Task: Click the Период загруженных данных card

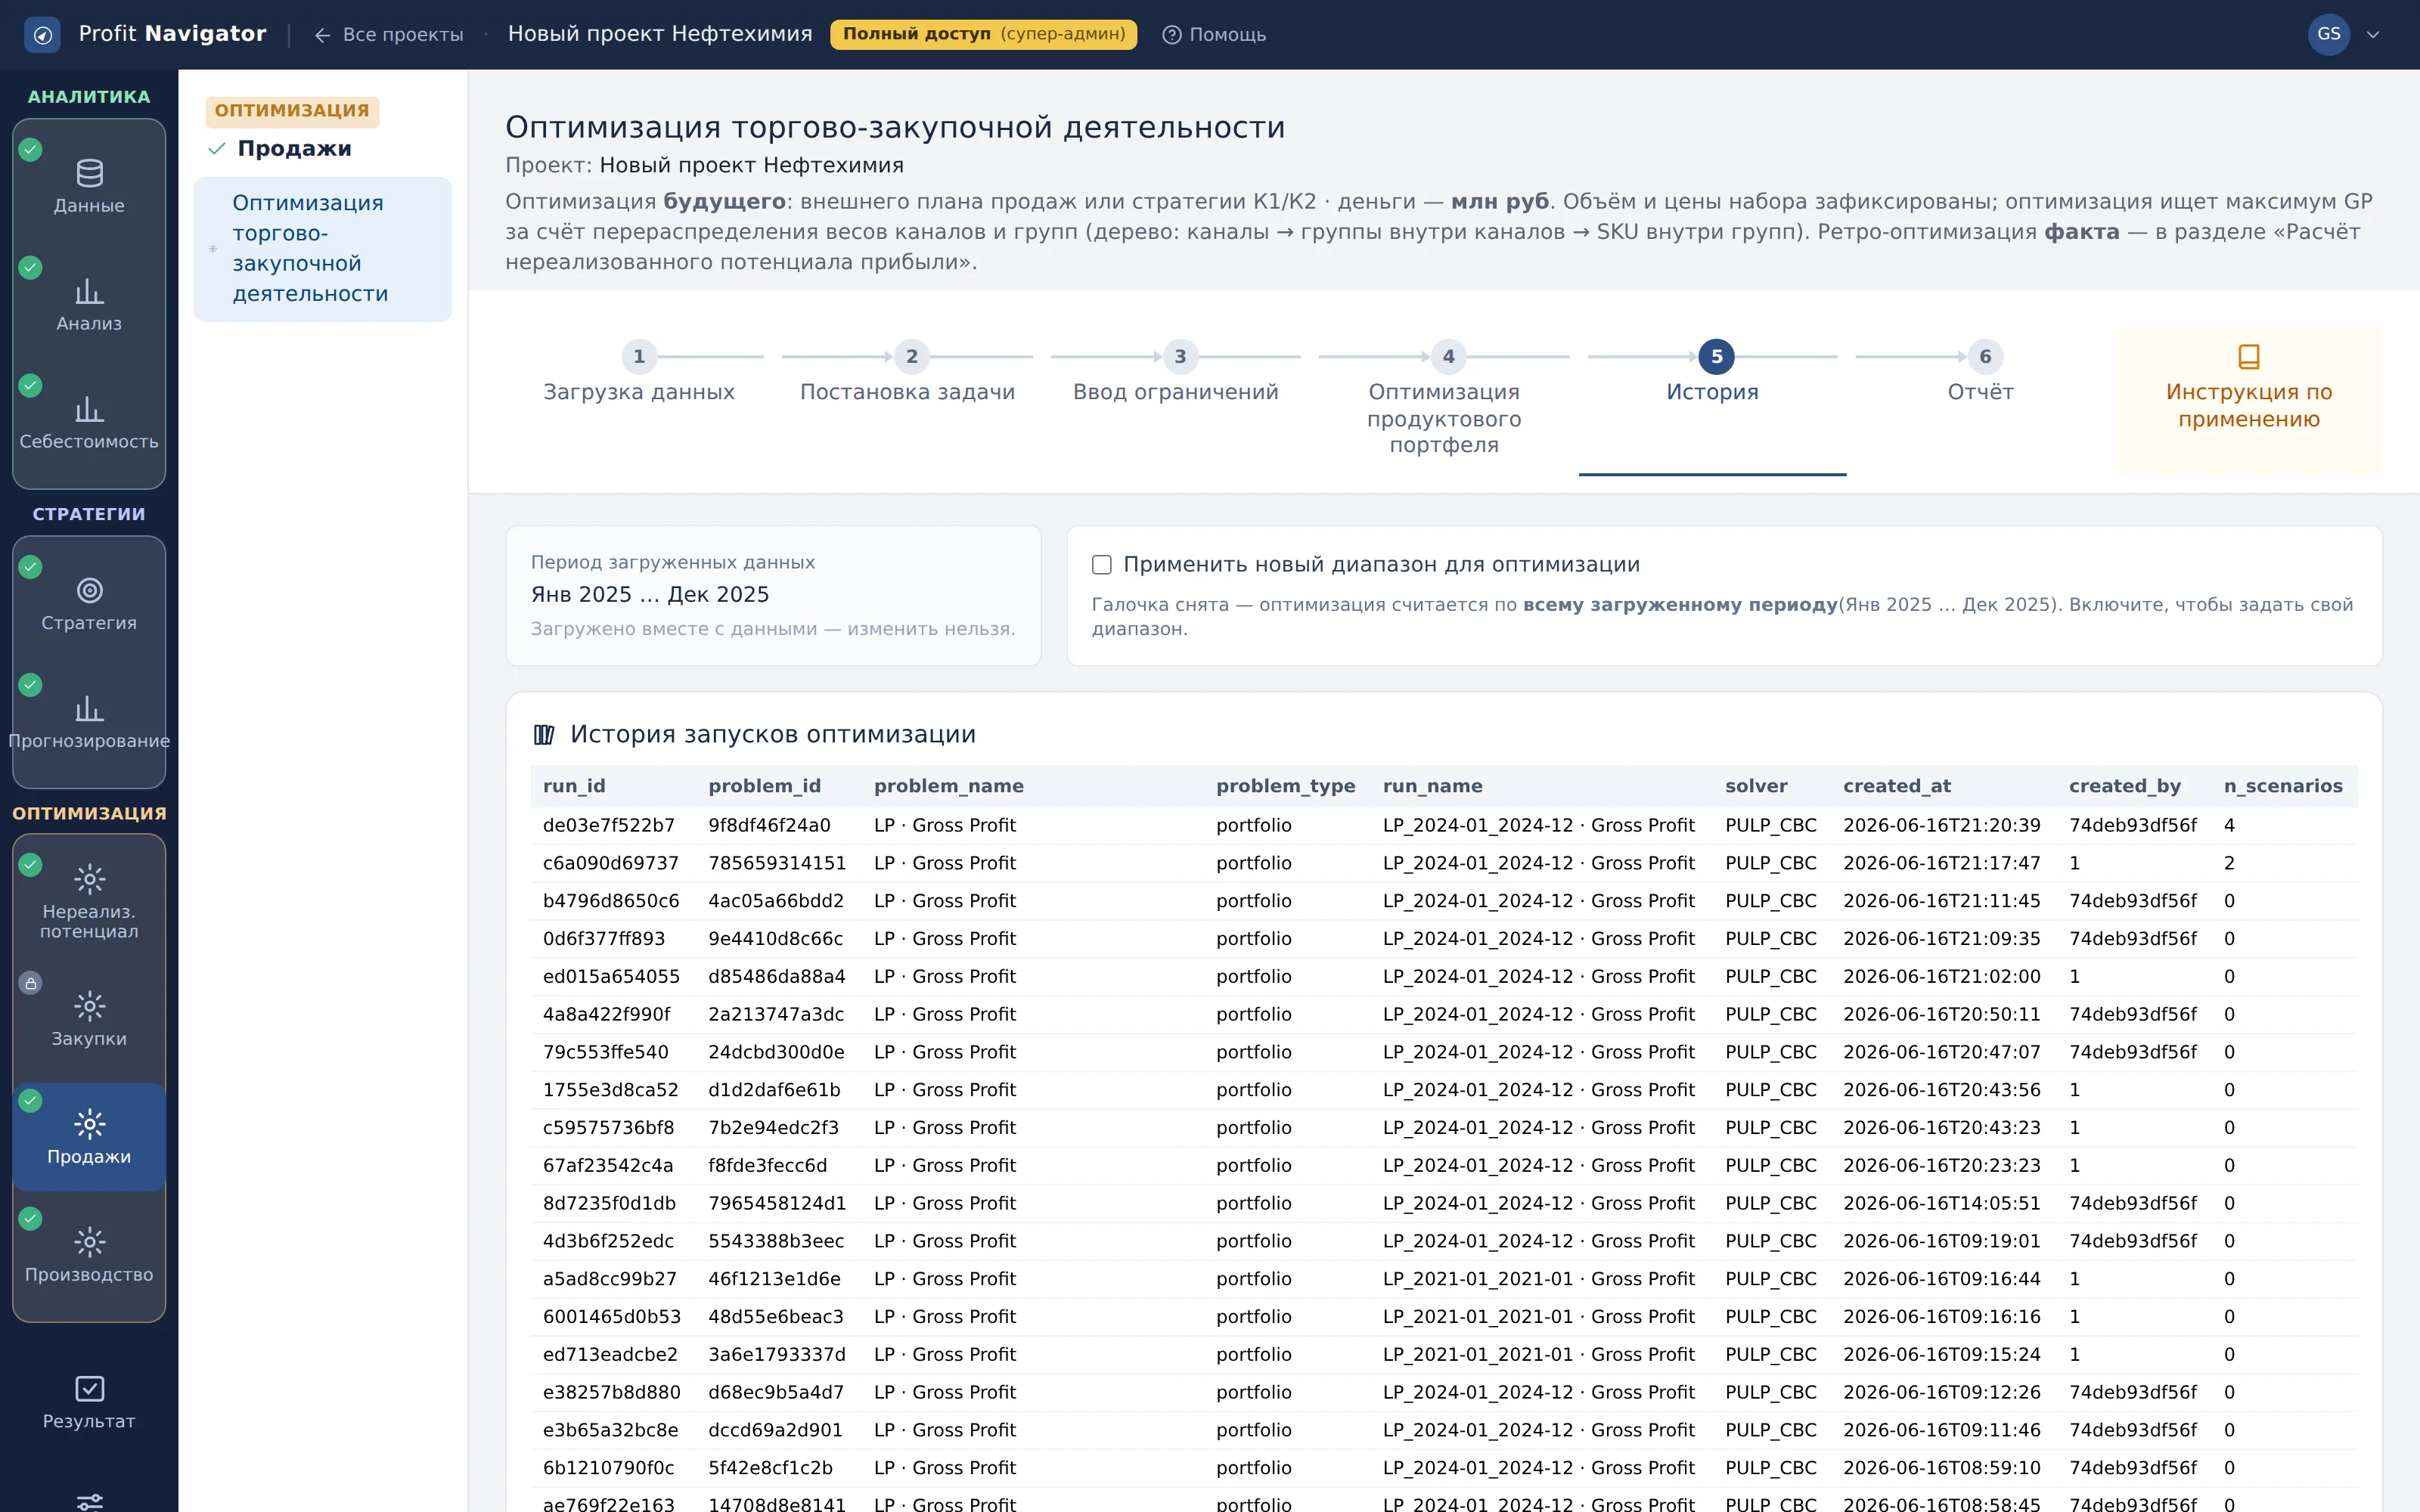Action: click(x=773, y=596)
